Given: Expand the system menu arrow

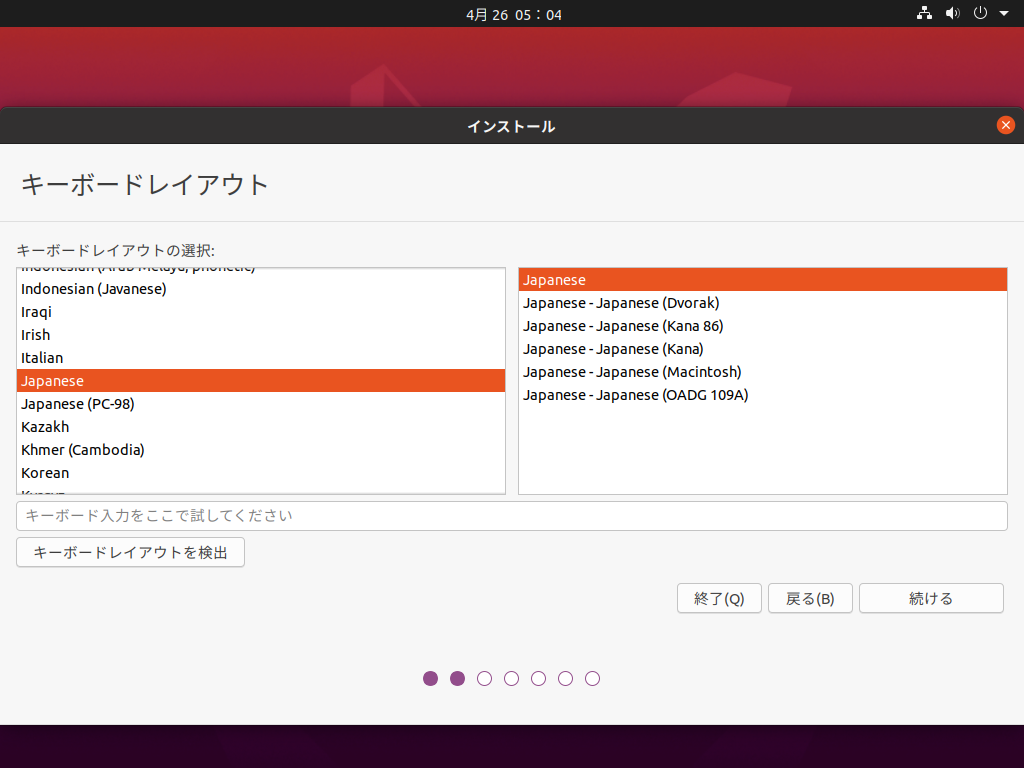Looking at the screenshot, I should point(1004,13).
